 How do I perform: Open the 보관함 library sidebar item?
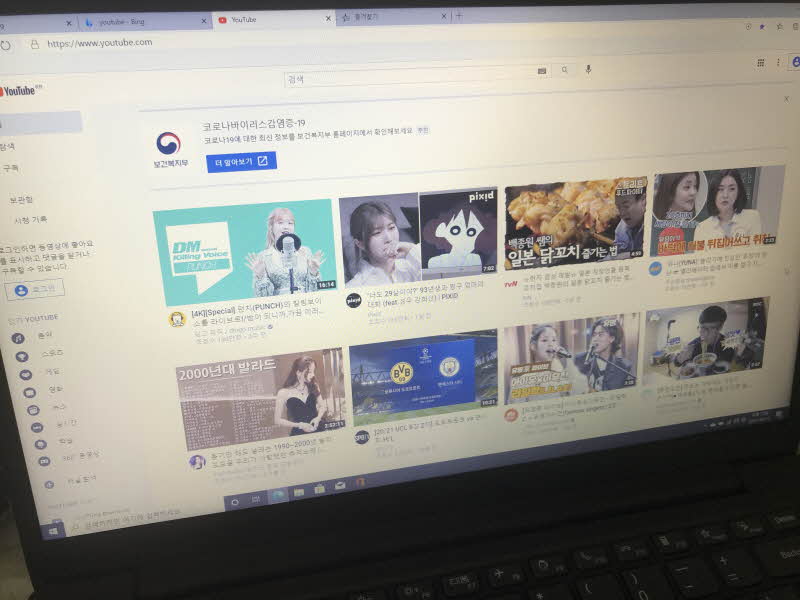tap(21, 200)
